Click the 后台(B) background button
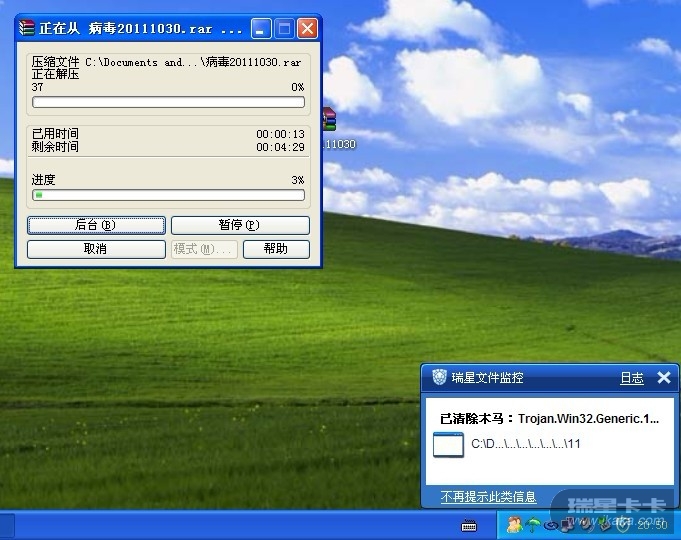Screen dimensions: 681x540 click(96, 225)
